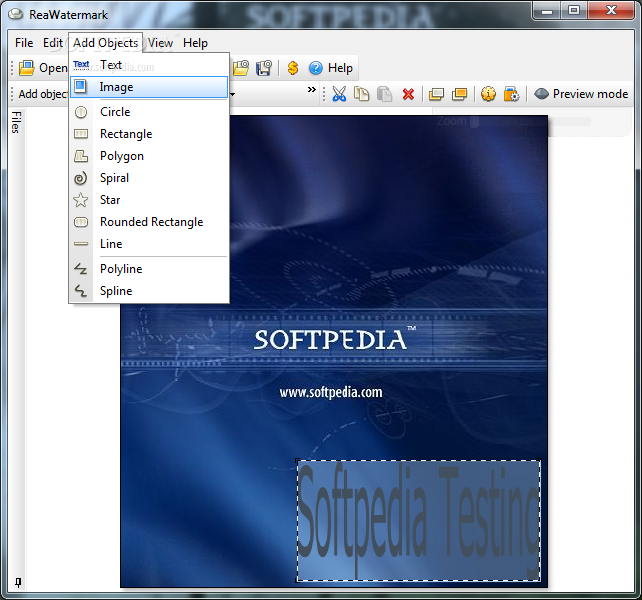Click the Paste icon in toolbar
Image resolution: width=642 pixels, height=600 pixels.
tap(384, 94)
